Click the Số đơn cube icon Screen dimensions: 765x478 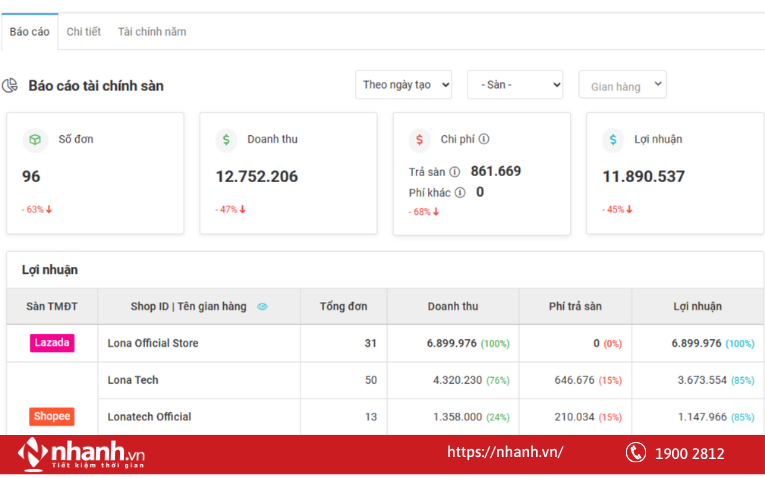click(x=35, y=140)
